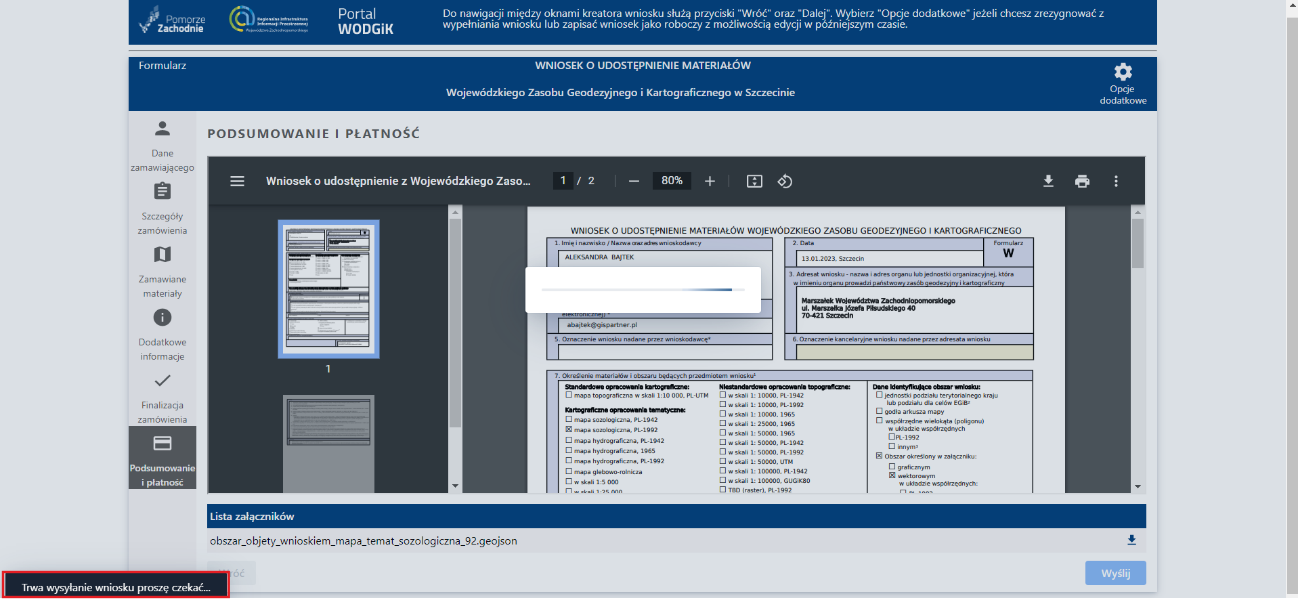Screen dimensions: 1298x599
Task: Download the geojson attachment file
Action: [x=1132, y=541]
